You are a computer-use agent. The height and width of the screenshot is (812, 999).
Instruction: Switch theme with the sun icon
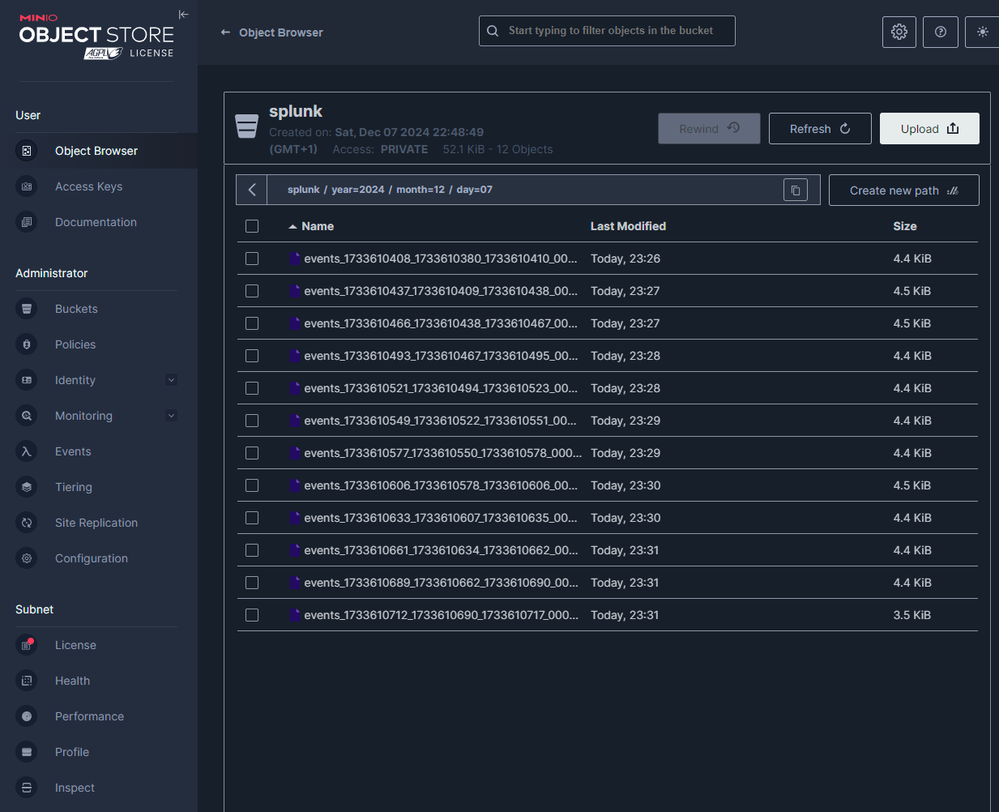(982, 32)
